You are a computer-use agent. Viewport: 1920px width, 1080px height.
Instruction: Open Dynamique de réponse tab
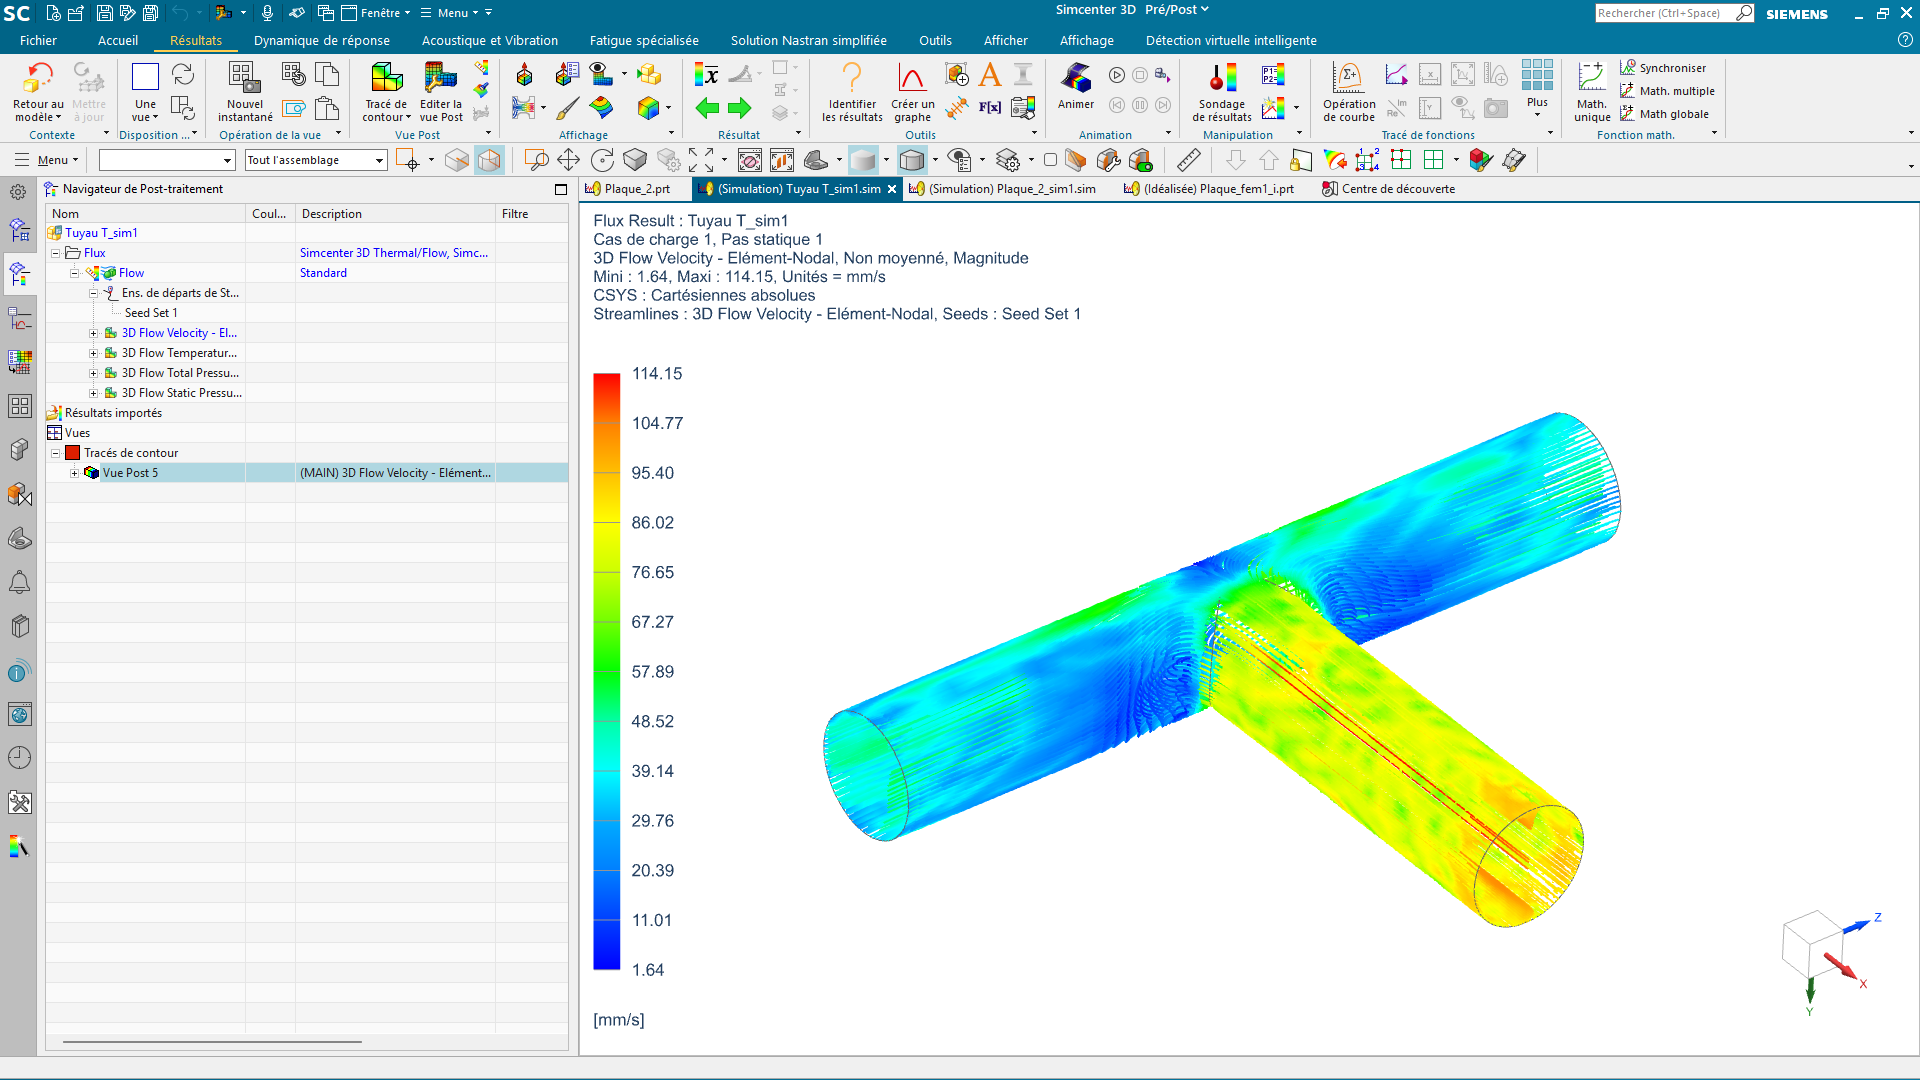(322, 41)
